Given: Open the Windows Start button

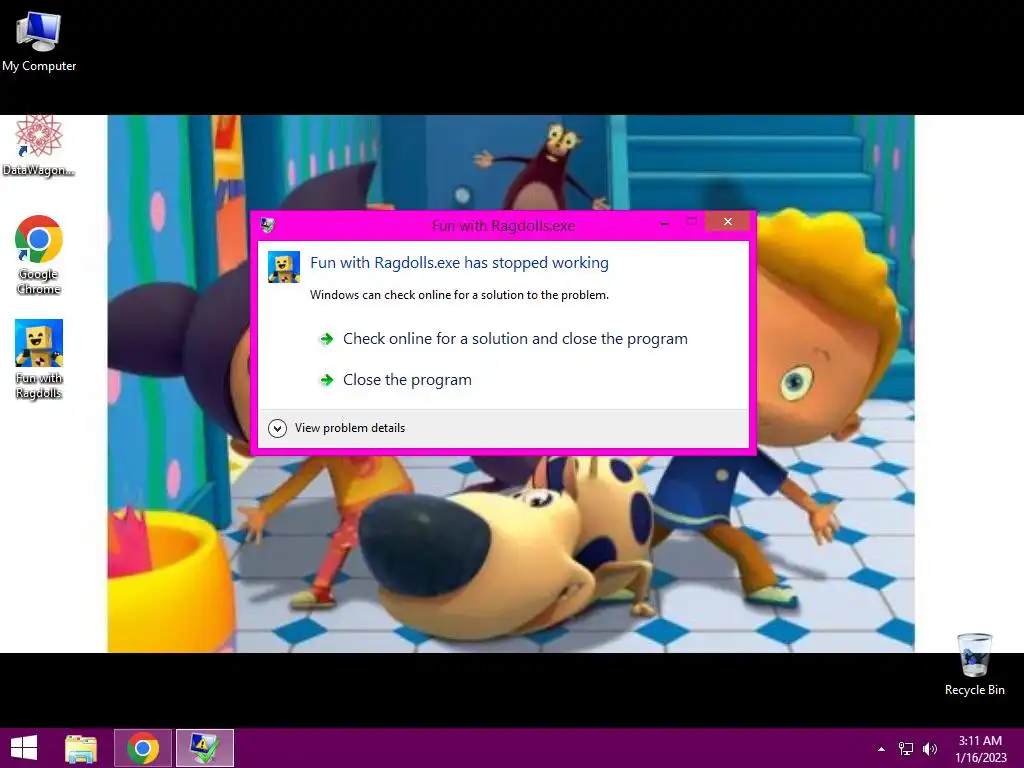Looking at the screenshot, I should click(x=24, y=748).
